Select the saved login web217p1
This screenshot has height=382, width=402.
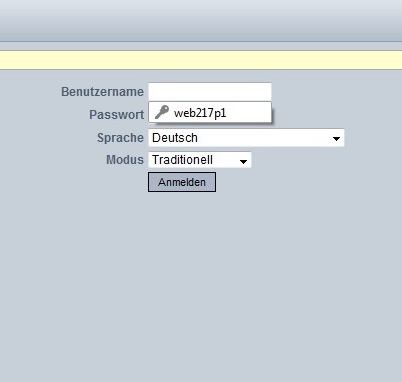pyautogui.click(x=210, y=112)
